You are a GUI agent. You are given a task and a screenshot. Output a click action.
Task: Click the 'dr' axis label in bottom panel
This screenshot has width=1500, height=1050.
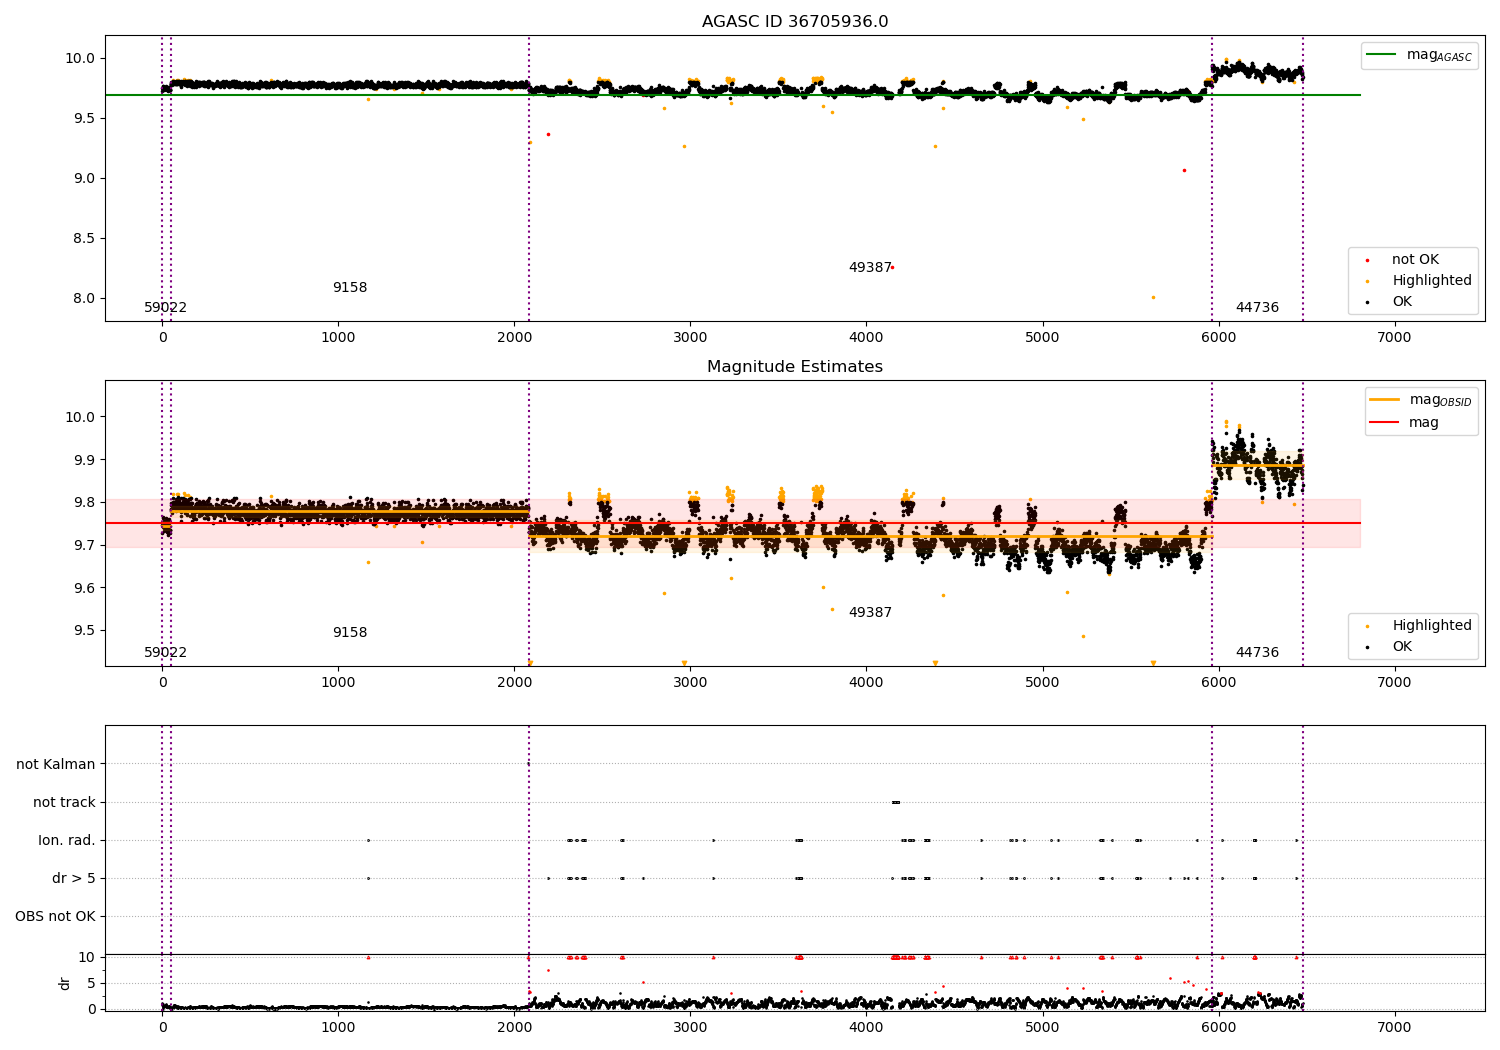(x=65, y=983)
